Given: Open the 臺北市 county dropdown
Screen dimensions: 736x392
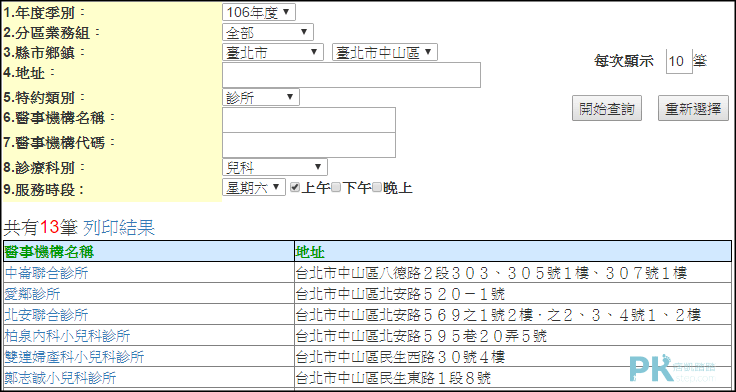Looking at the screenshot, I should 273,53.
